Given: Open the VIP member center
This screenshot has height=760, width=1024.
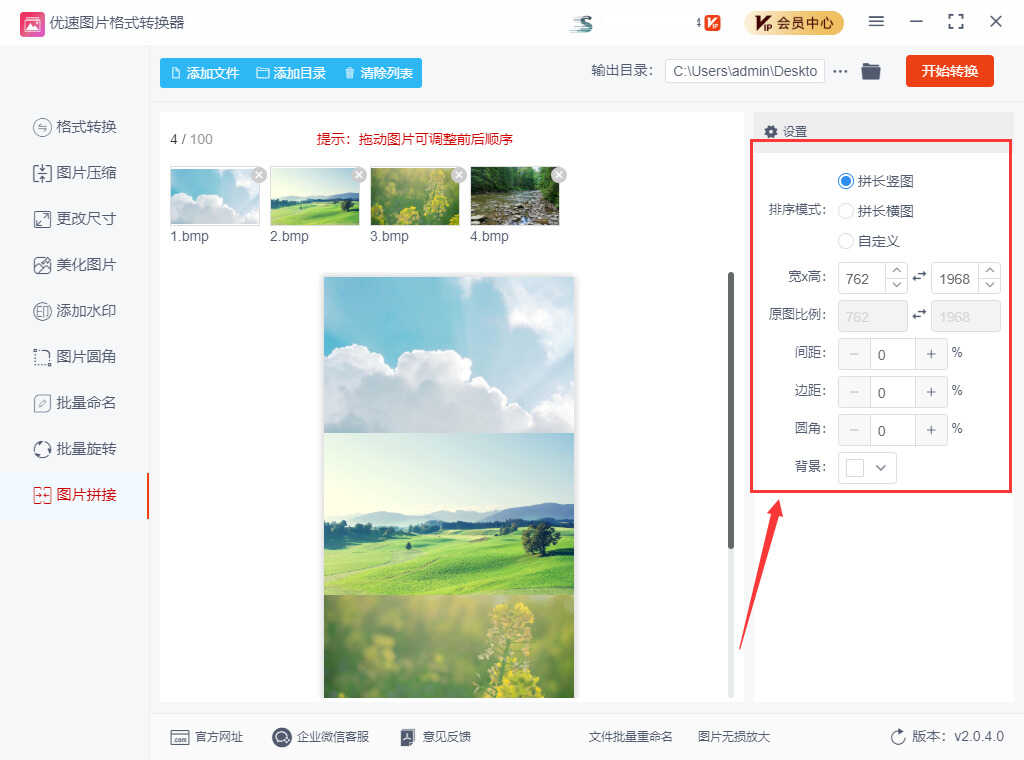Looking at the screenshot, I should coord(794,22).
